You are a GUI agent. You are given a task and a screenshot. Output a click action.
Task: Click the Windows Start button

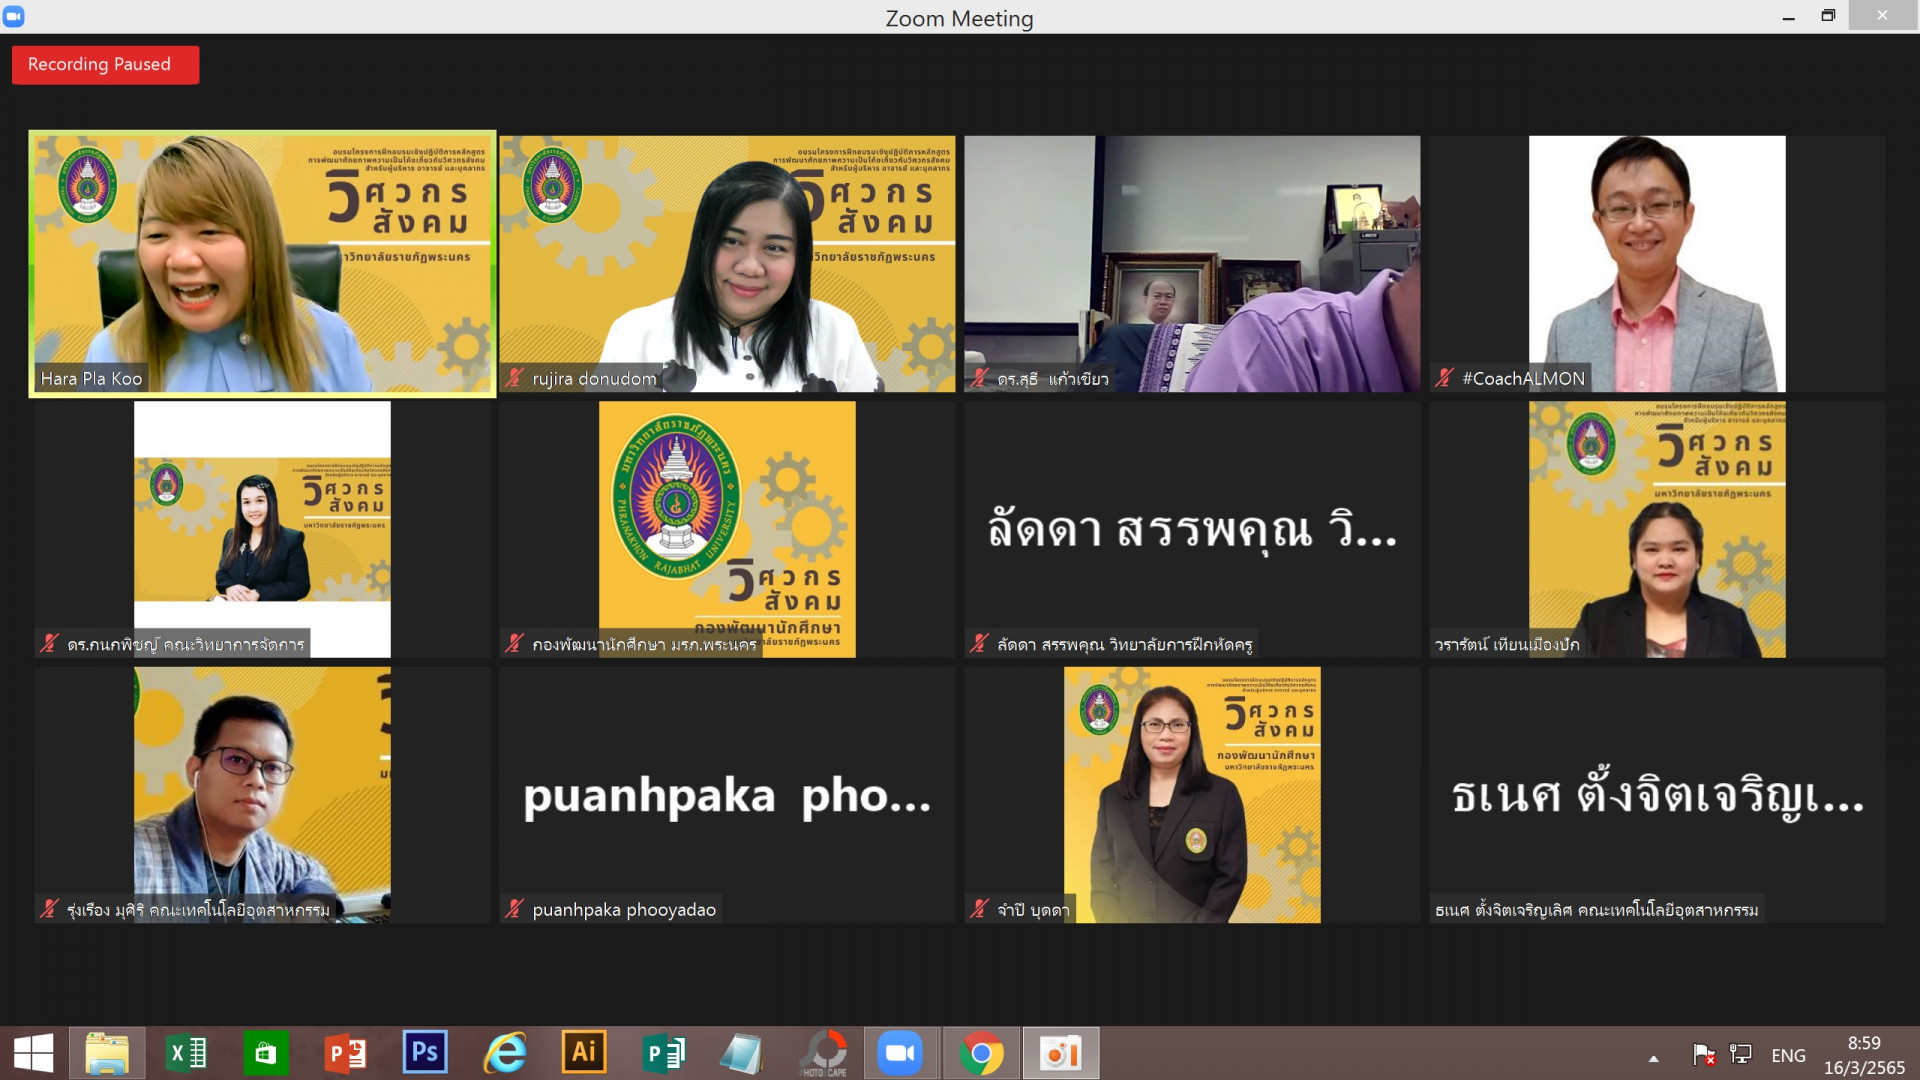click(34, 1053)
